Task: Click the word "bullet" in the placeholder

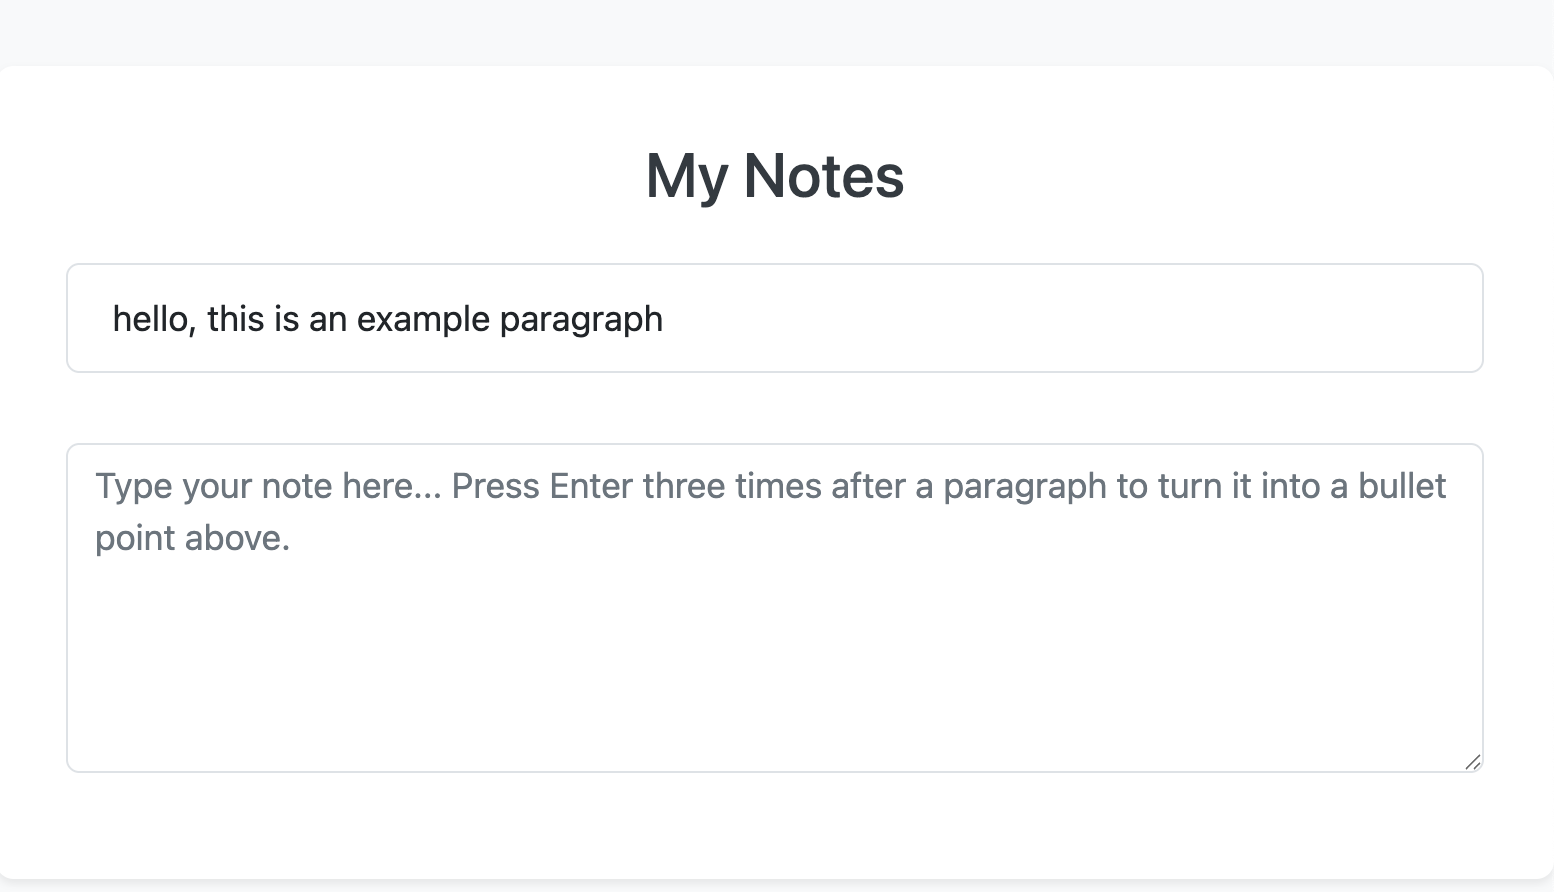Action: pyautogui.click(x=1402, y=486)
